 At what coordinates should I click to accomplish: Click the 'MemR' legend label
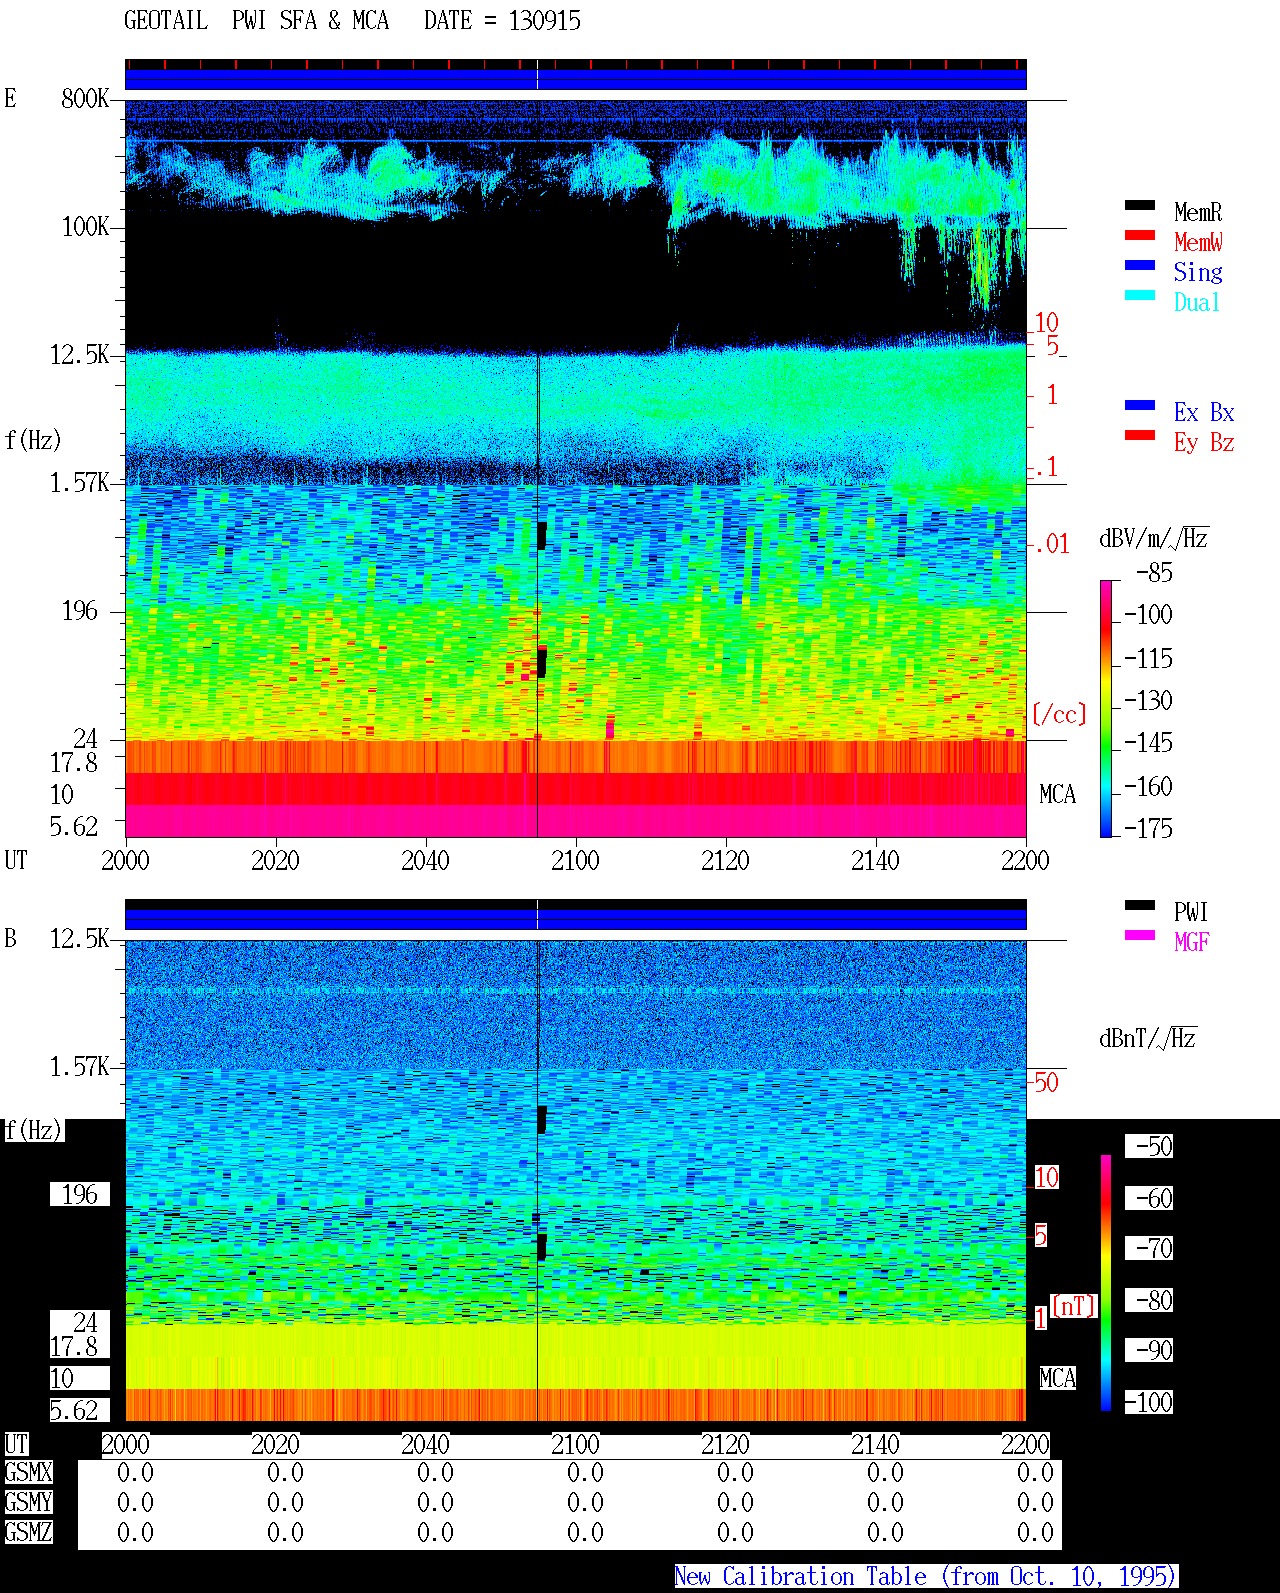click(1198, 212)
